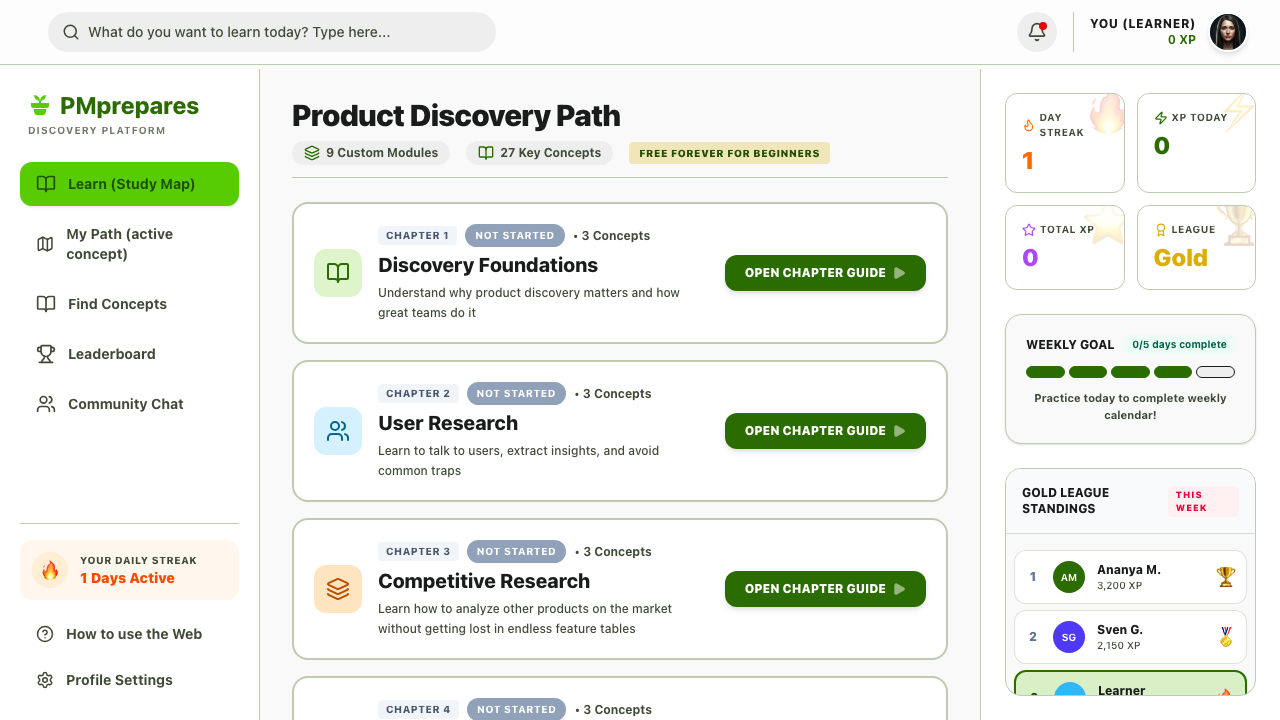This screenshot has height=720, width=1280.
Task: Click Sven G.'s medal icon
Action: click(1225, 637)
